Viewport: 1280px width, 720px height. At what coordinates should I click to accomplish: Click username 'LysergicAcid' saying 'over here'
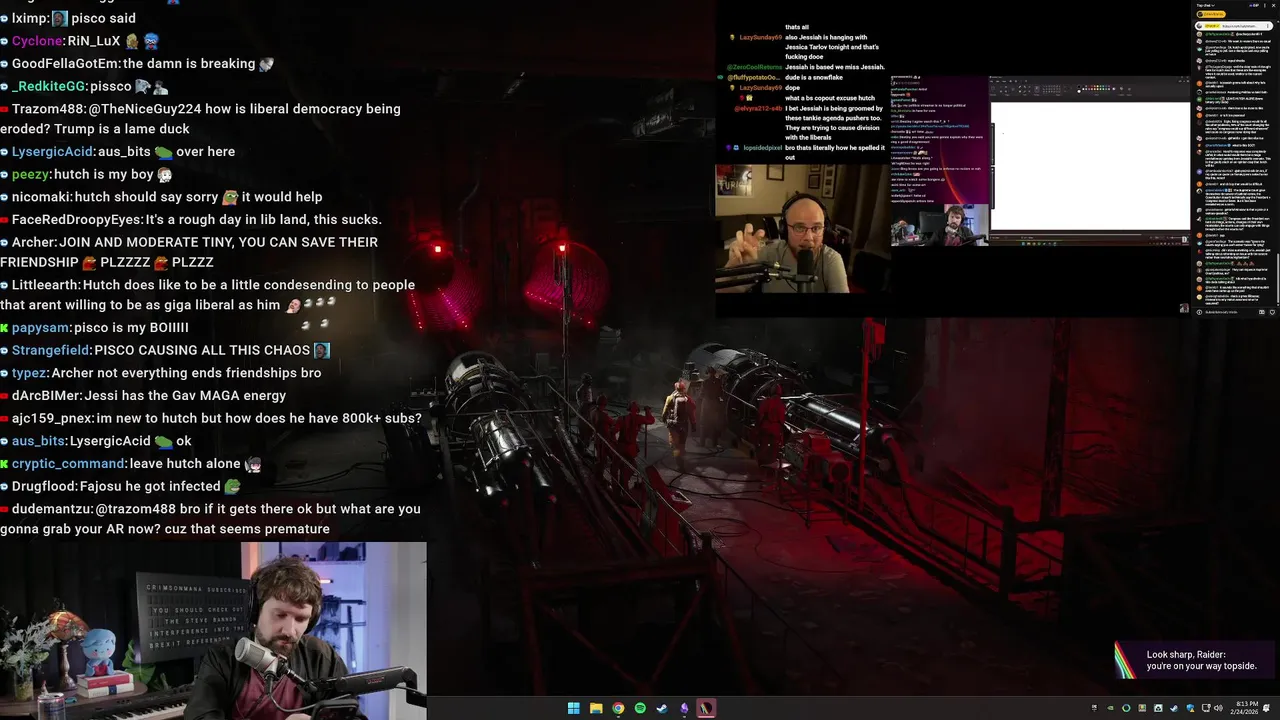pos(52,152)
